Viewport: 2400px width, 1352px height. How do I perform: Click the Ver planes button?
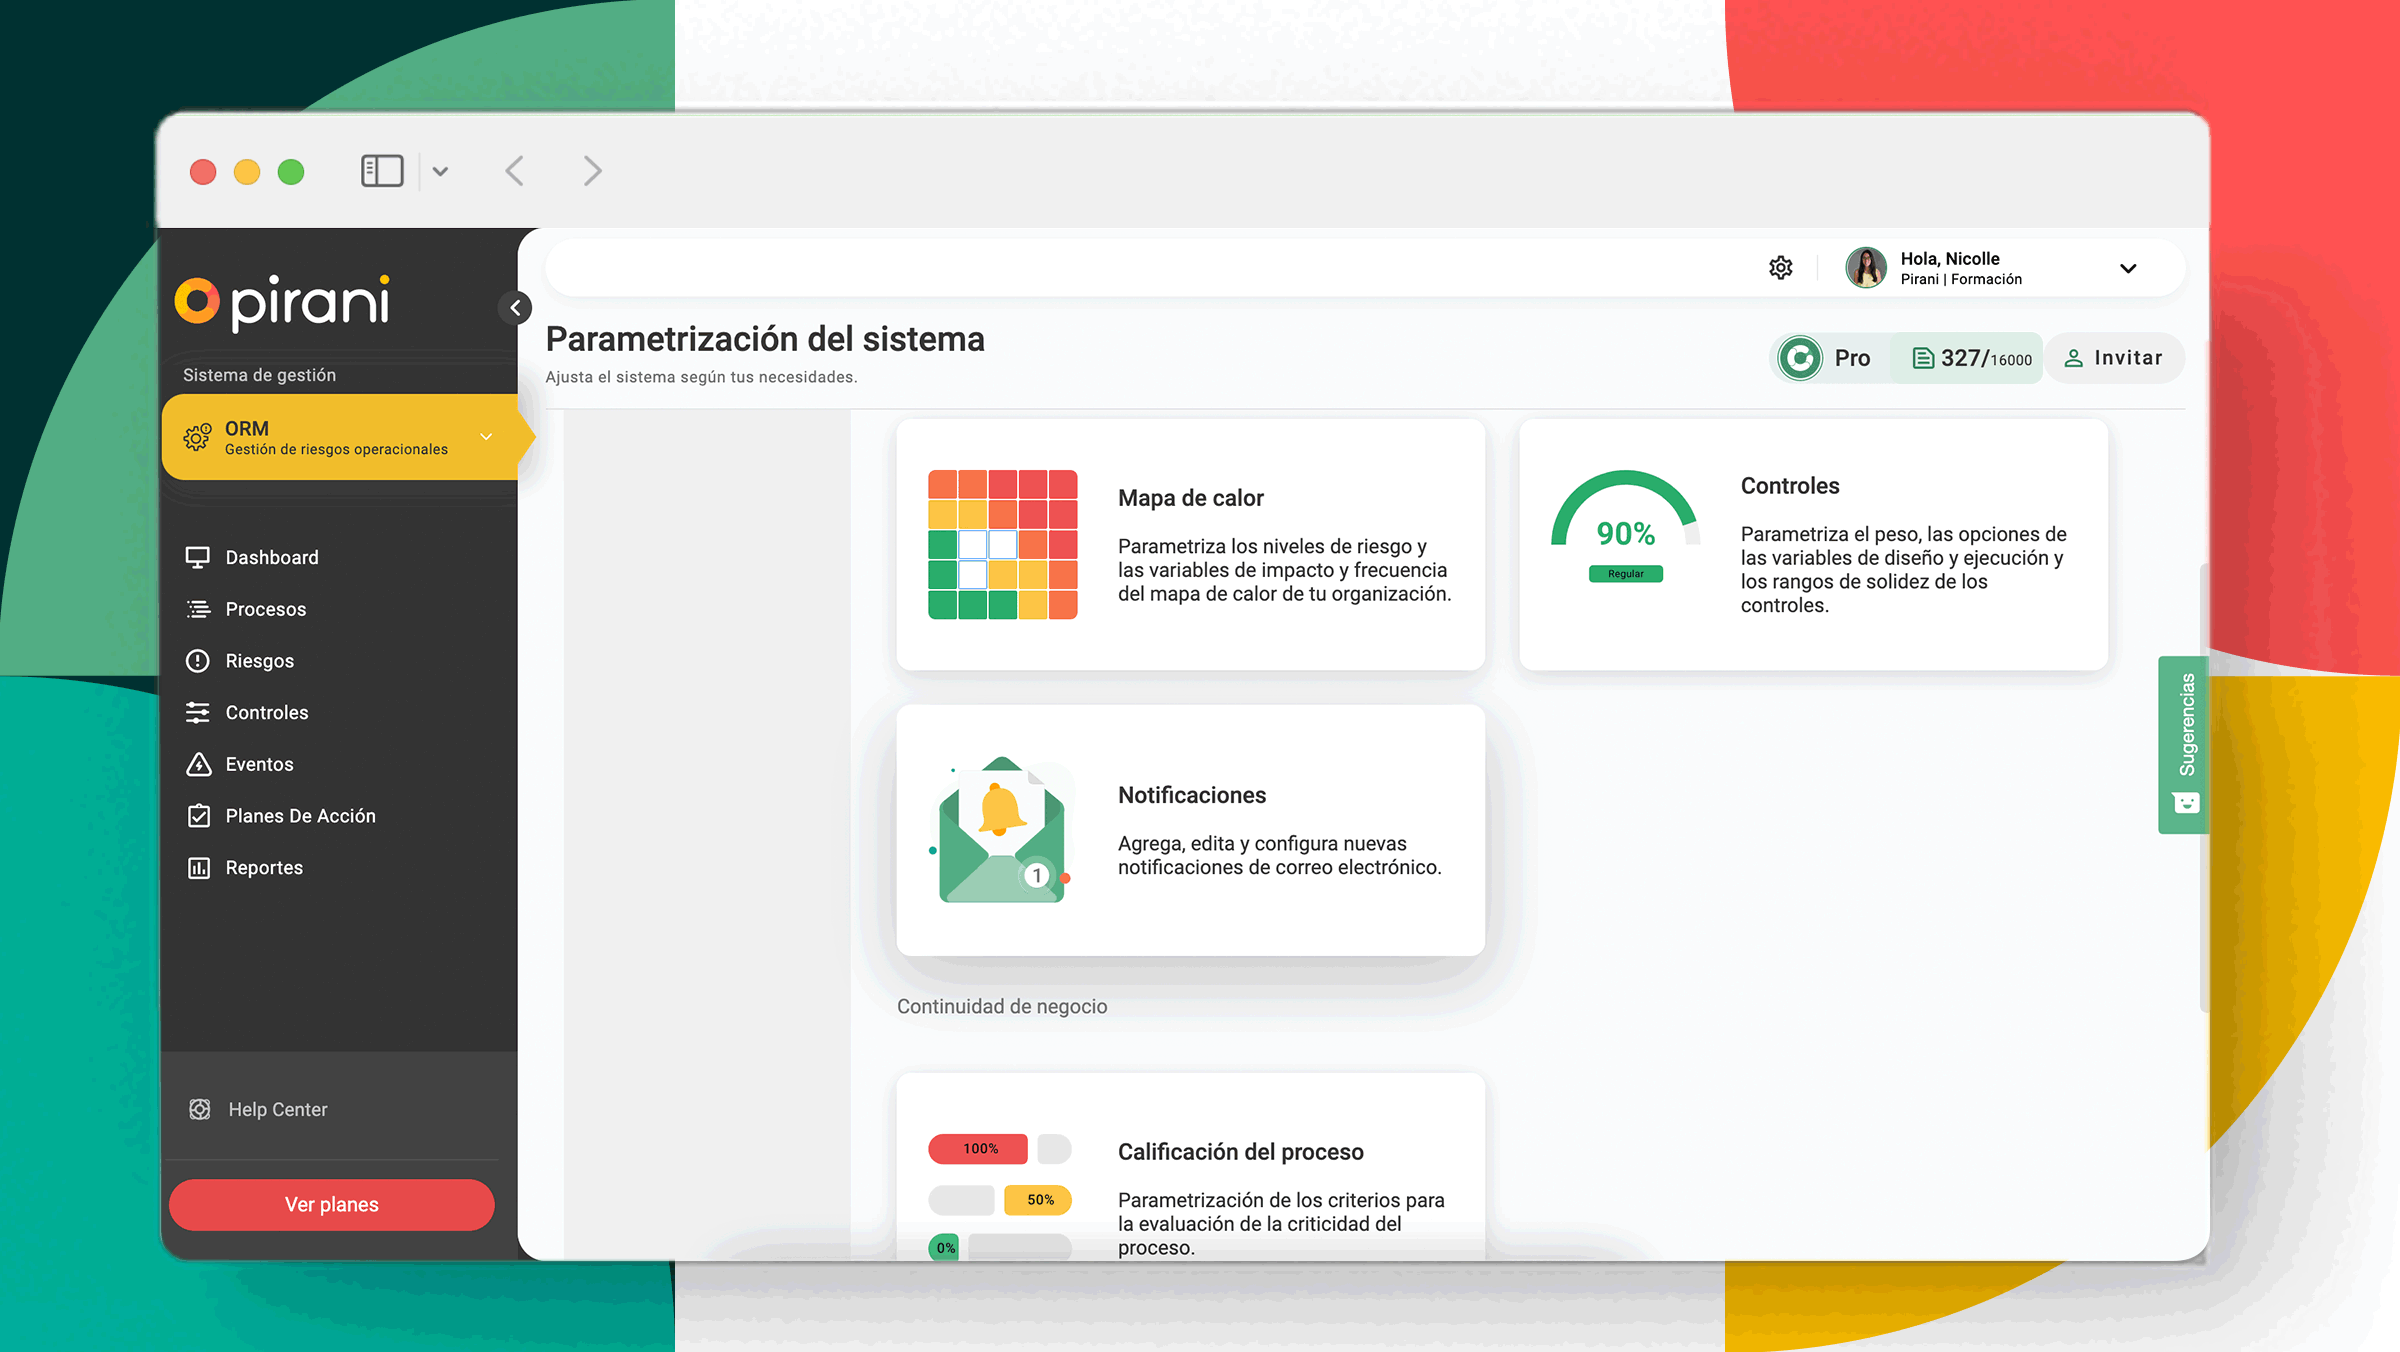pos(331,1204)
